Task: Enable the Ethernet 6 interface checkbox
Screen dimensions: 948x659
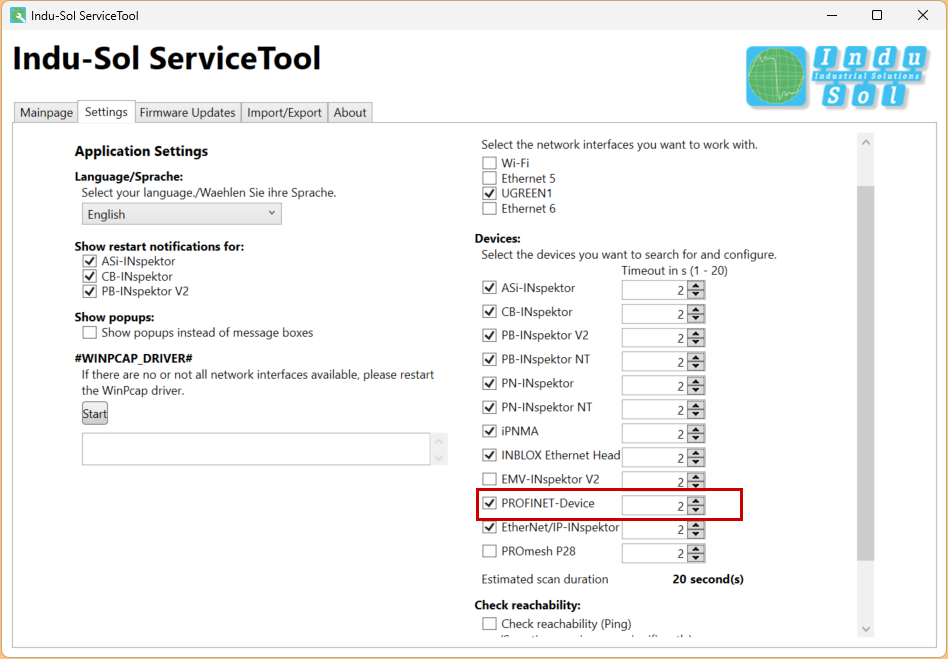Action: [489, 209]
